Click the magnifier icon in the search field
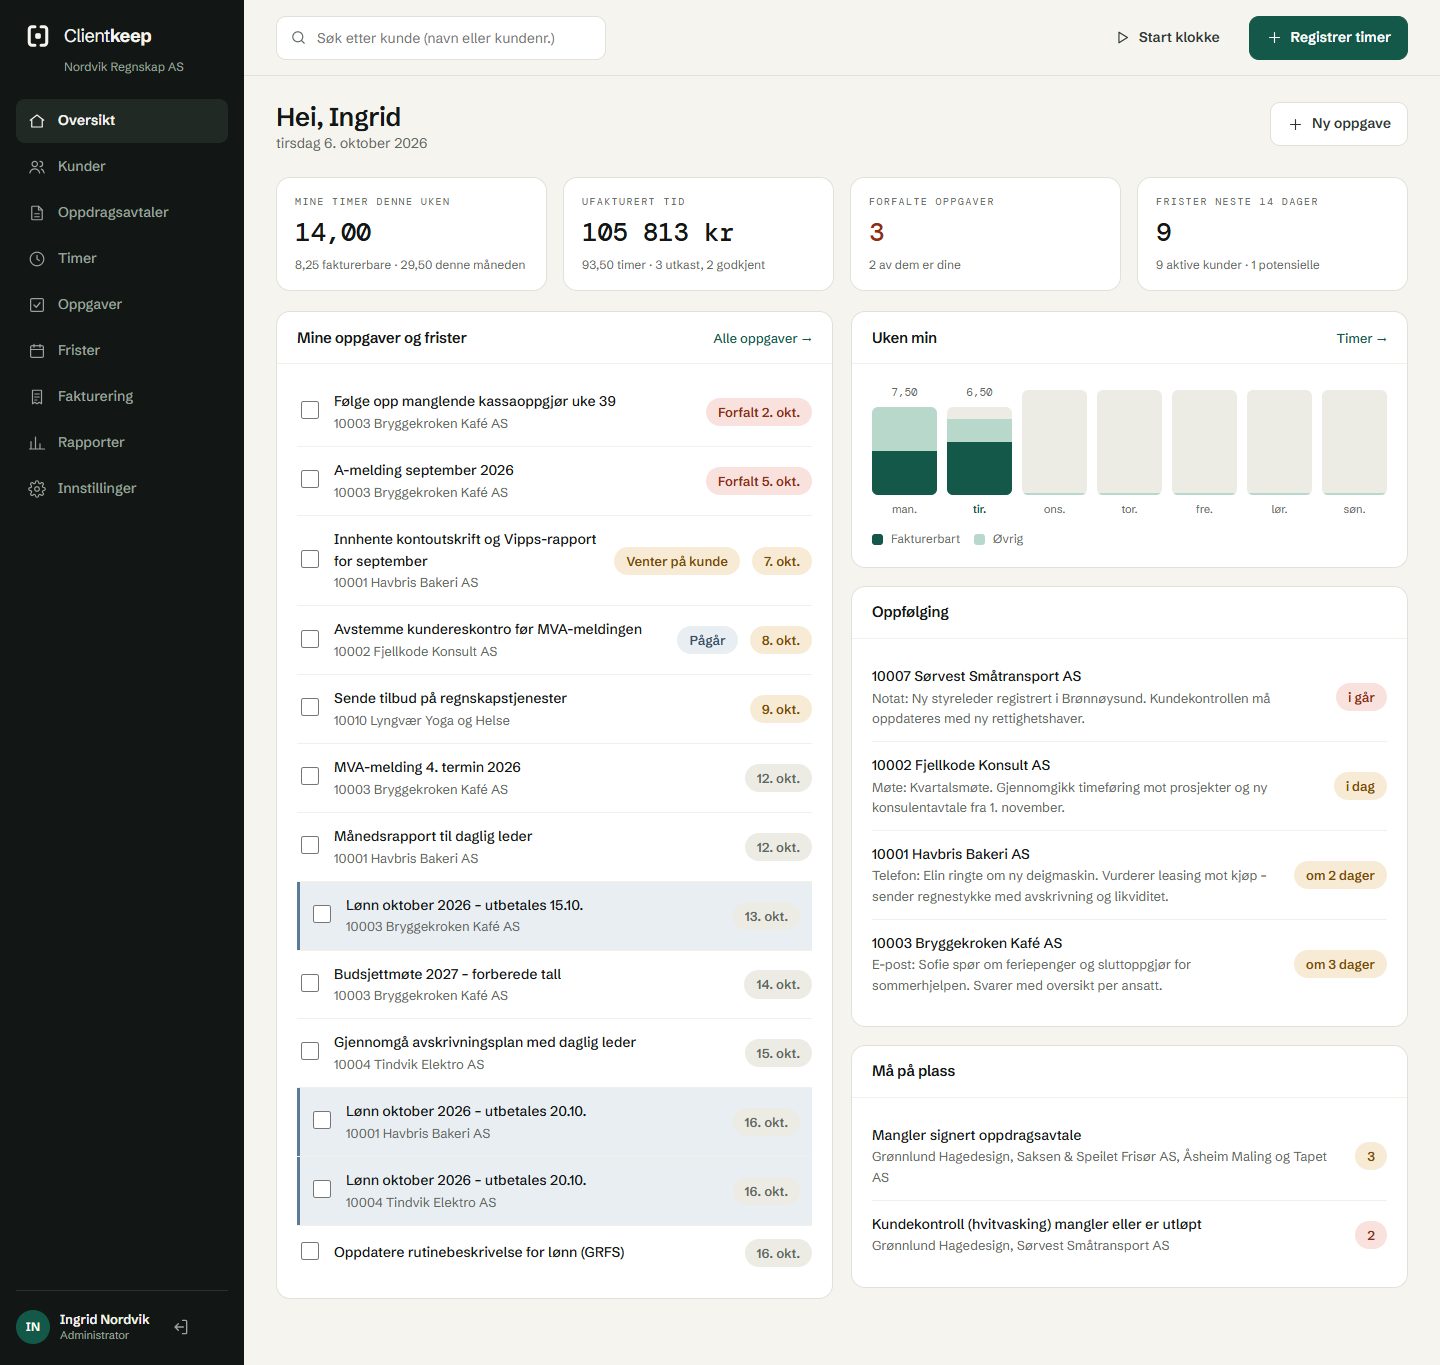The height and width of the screenshot is (1365, 1440). tap(298, 38)
